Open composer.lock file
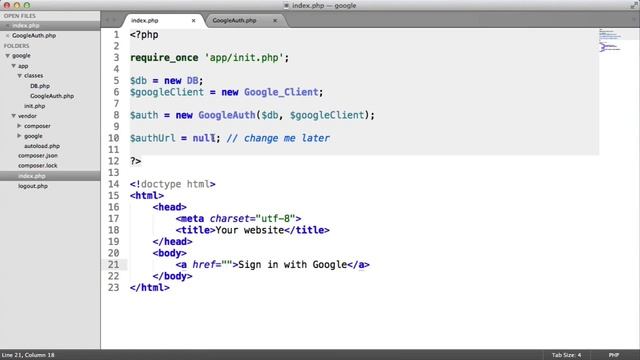The image size is (640, 360). coord(38,166)
